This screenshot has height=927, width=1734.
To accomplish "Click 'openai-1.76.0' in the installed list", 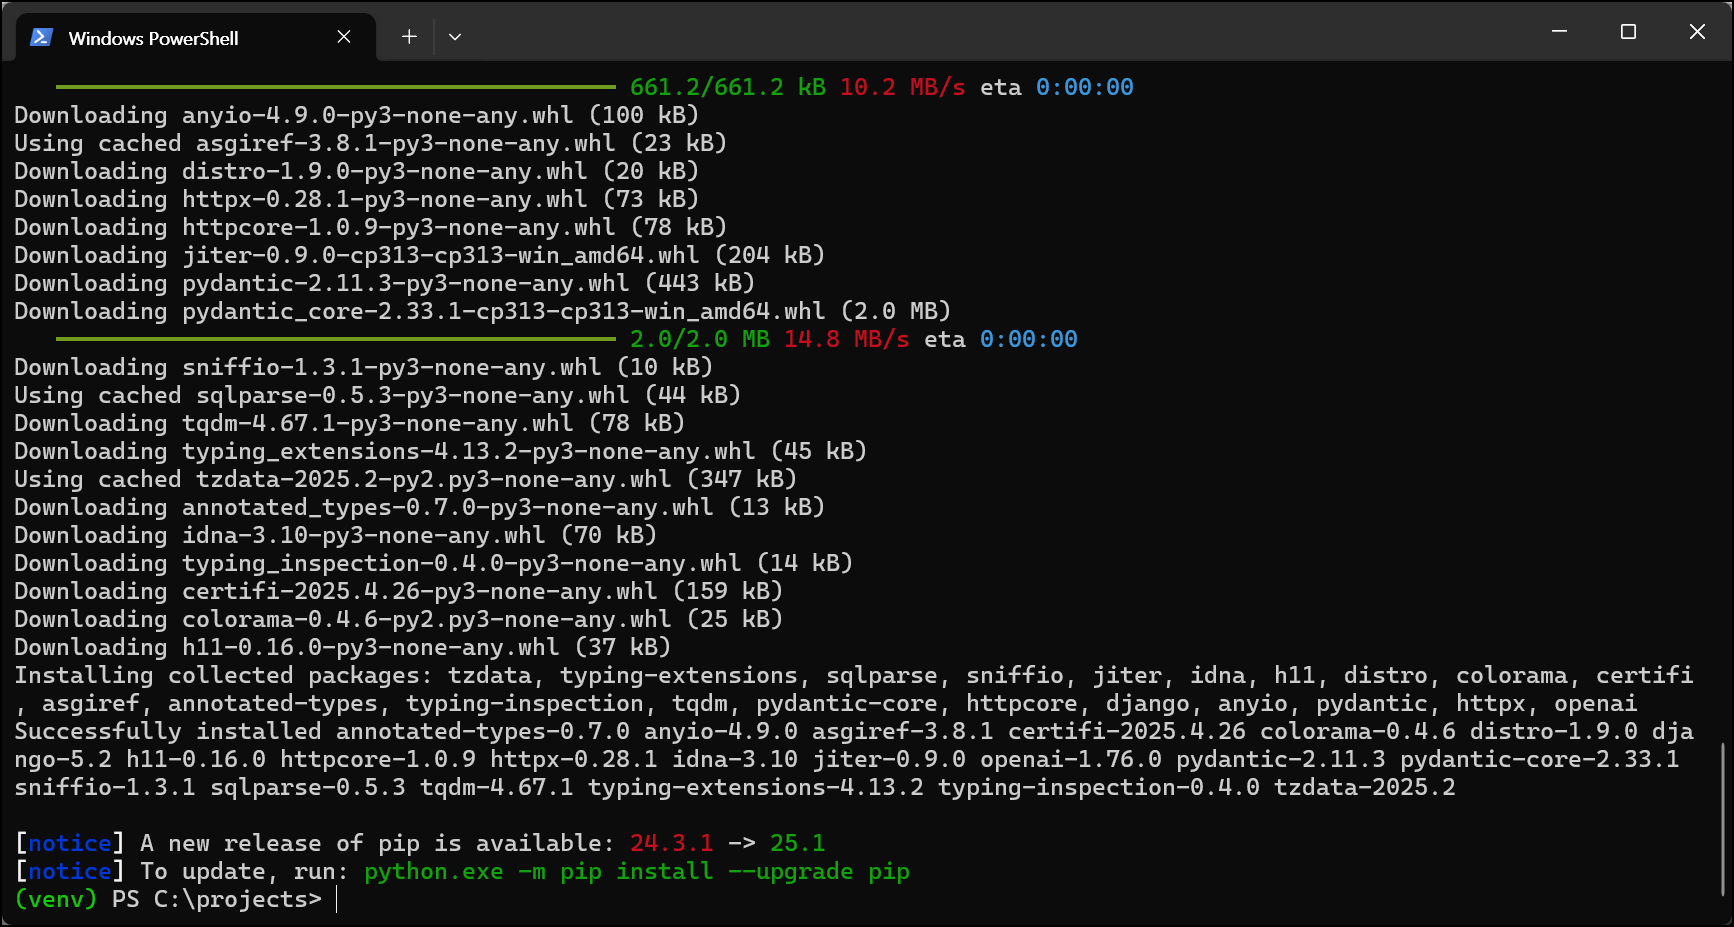I will (1070, 759).
